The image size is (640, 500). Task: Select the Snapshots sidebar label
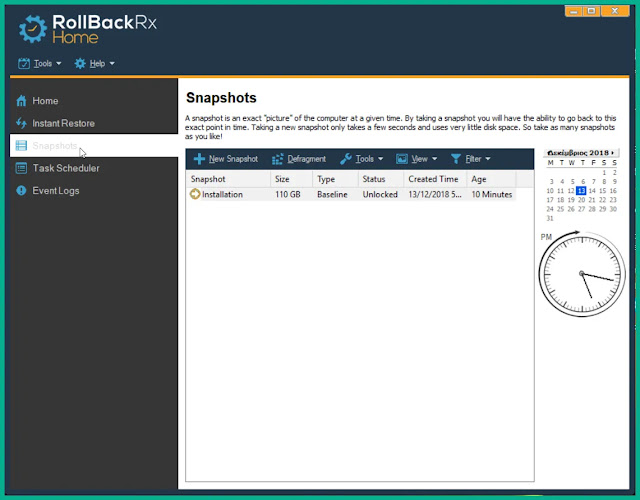click(x=55, y=146)
